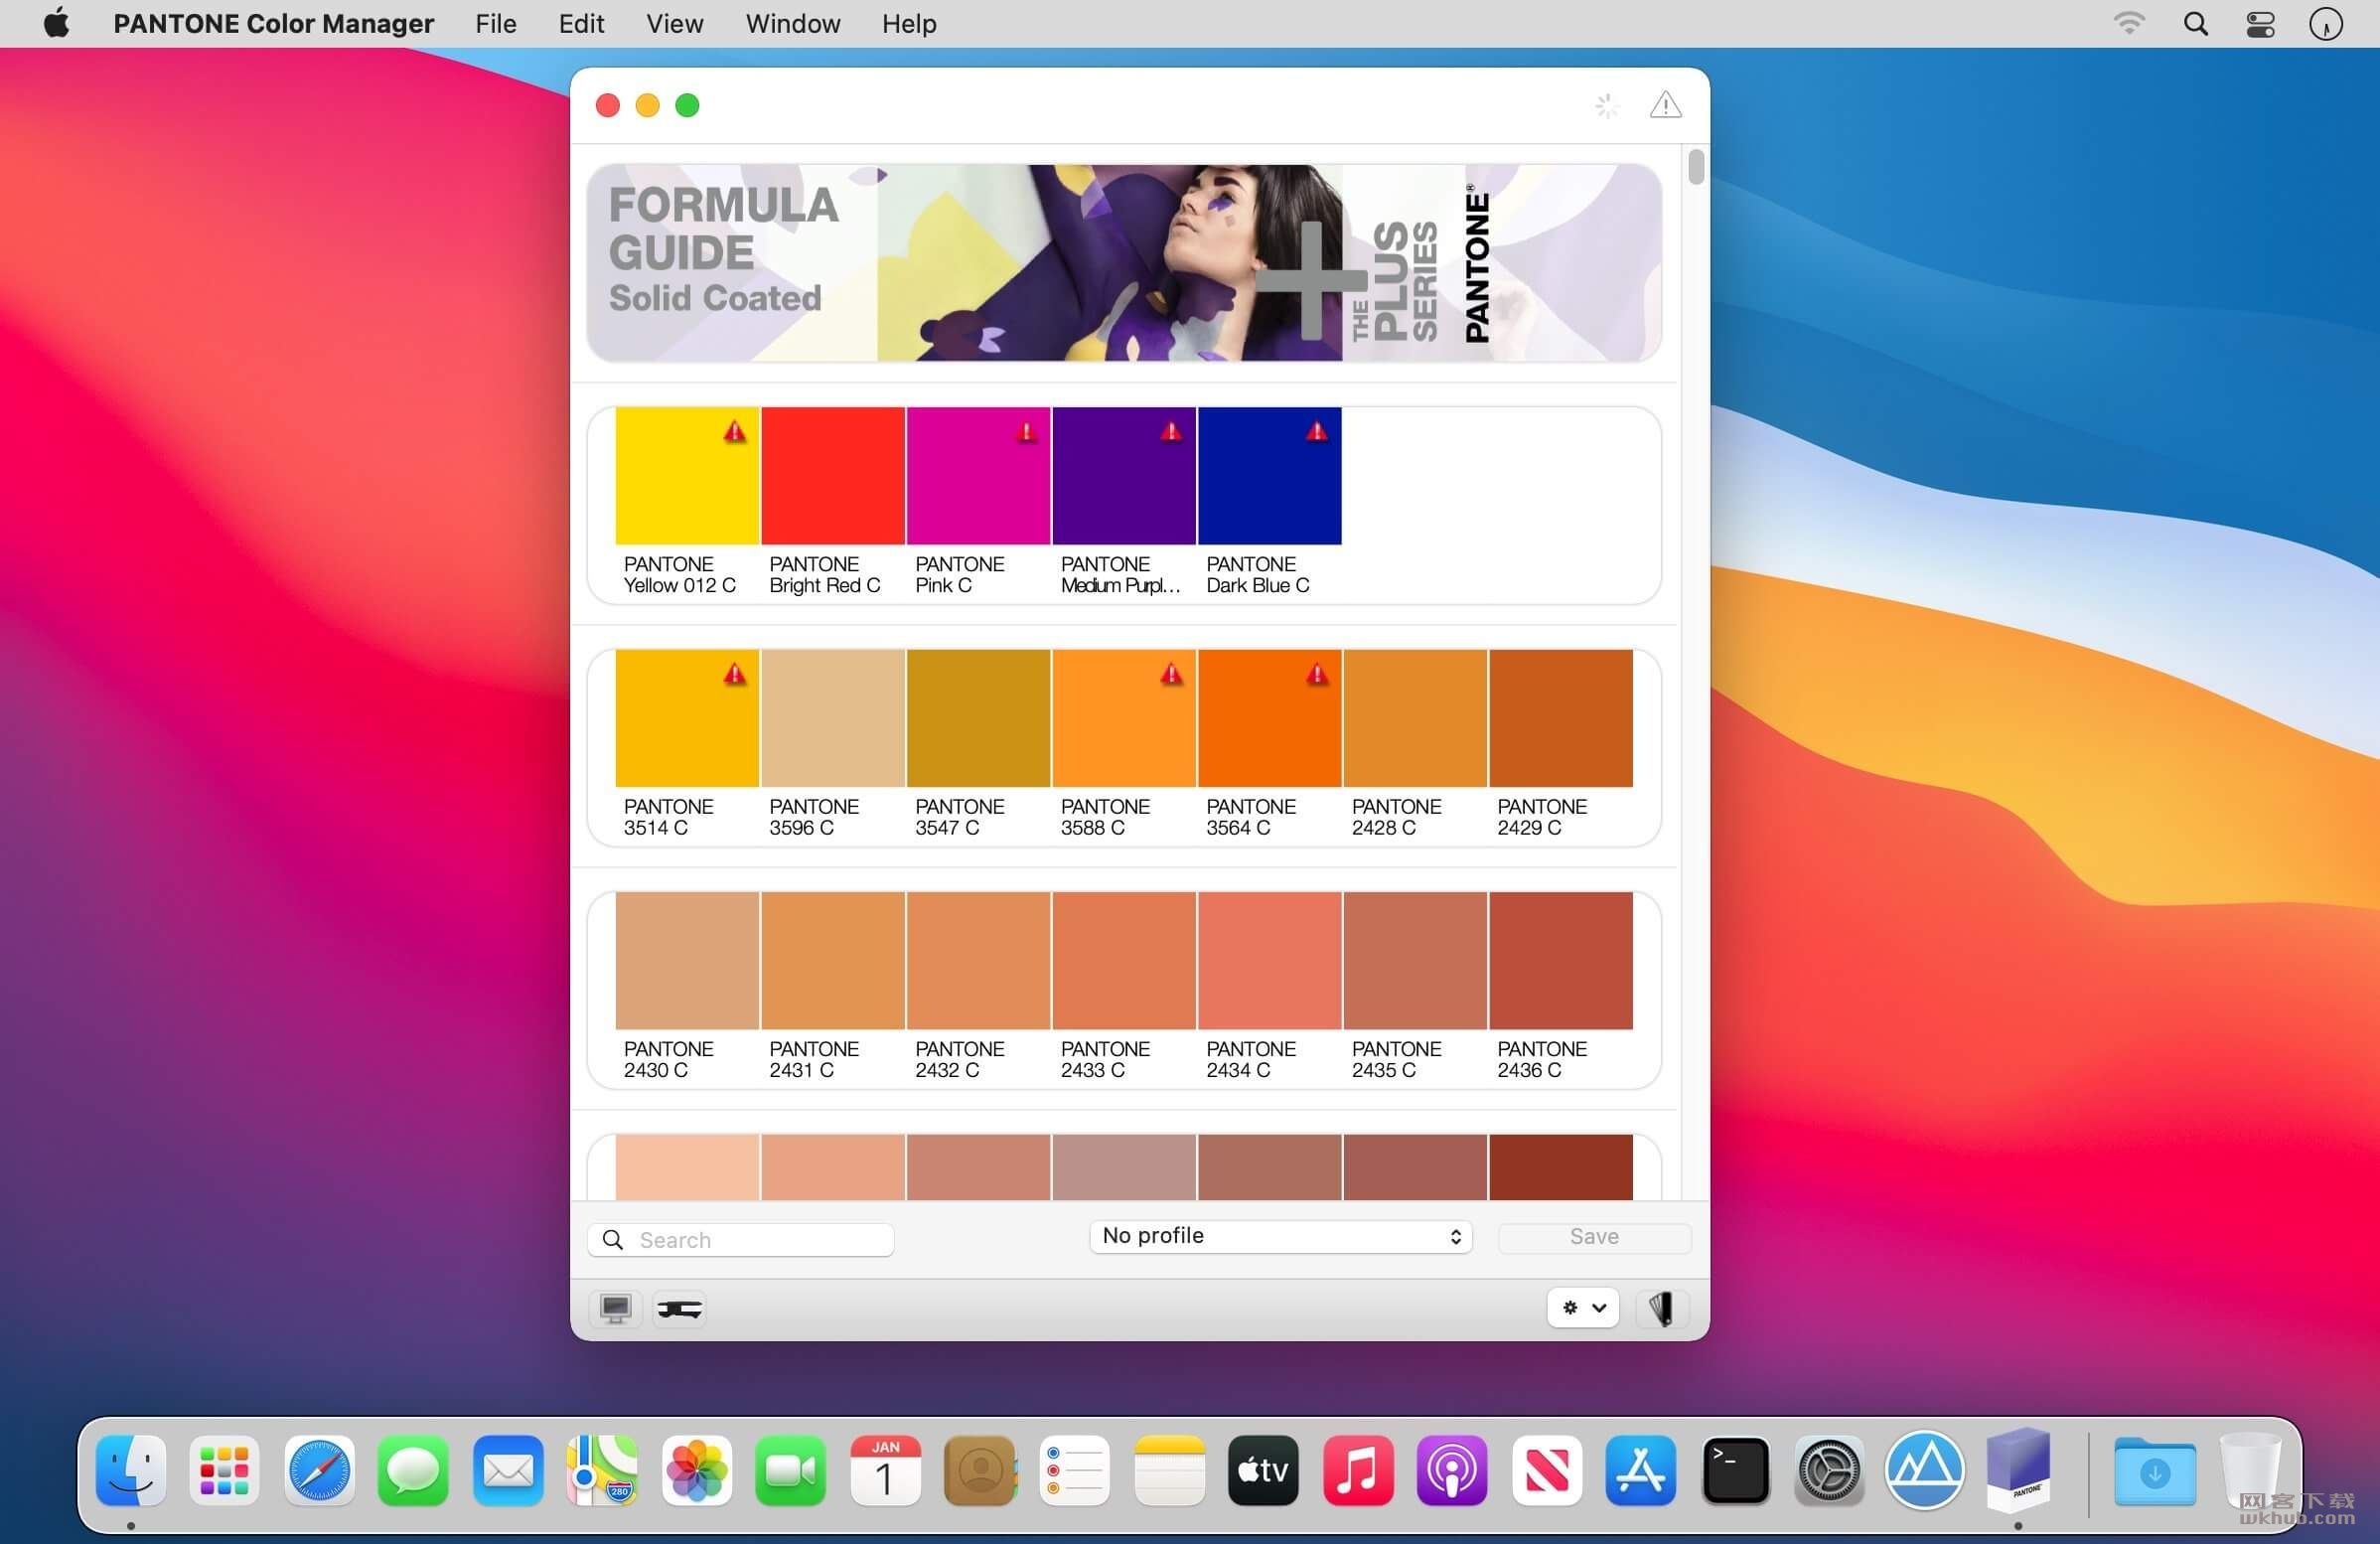The width and height of the screenshot is (2380, 1544).
Task: Open Apple TV app in dock
Action: pyautogui.click(x=1263, y=1470)
